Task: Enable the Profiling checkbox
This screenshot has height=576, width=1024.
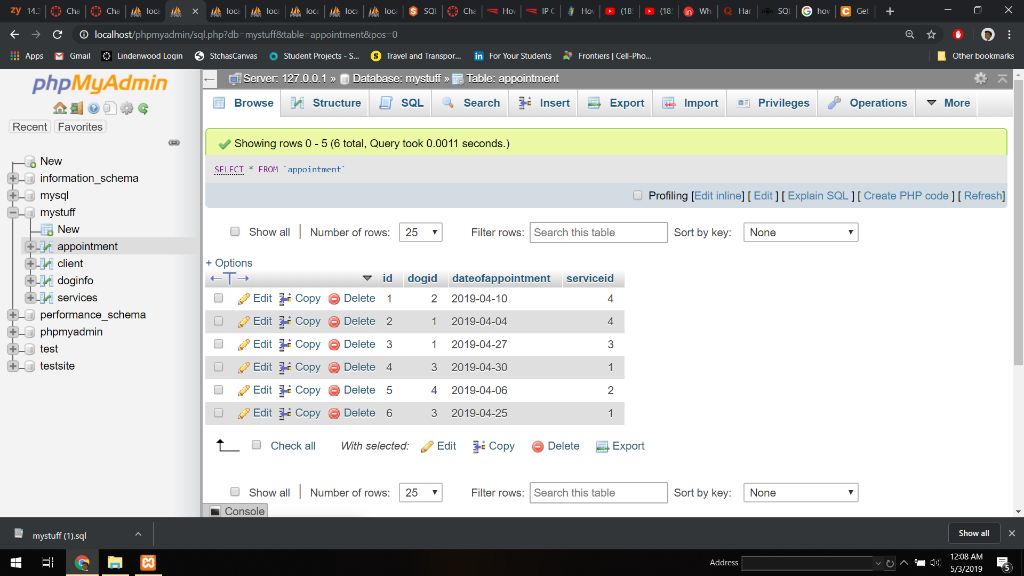Action: [637, 195]
